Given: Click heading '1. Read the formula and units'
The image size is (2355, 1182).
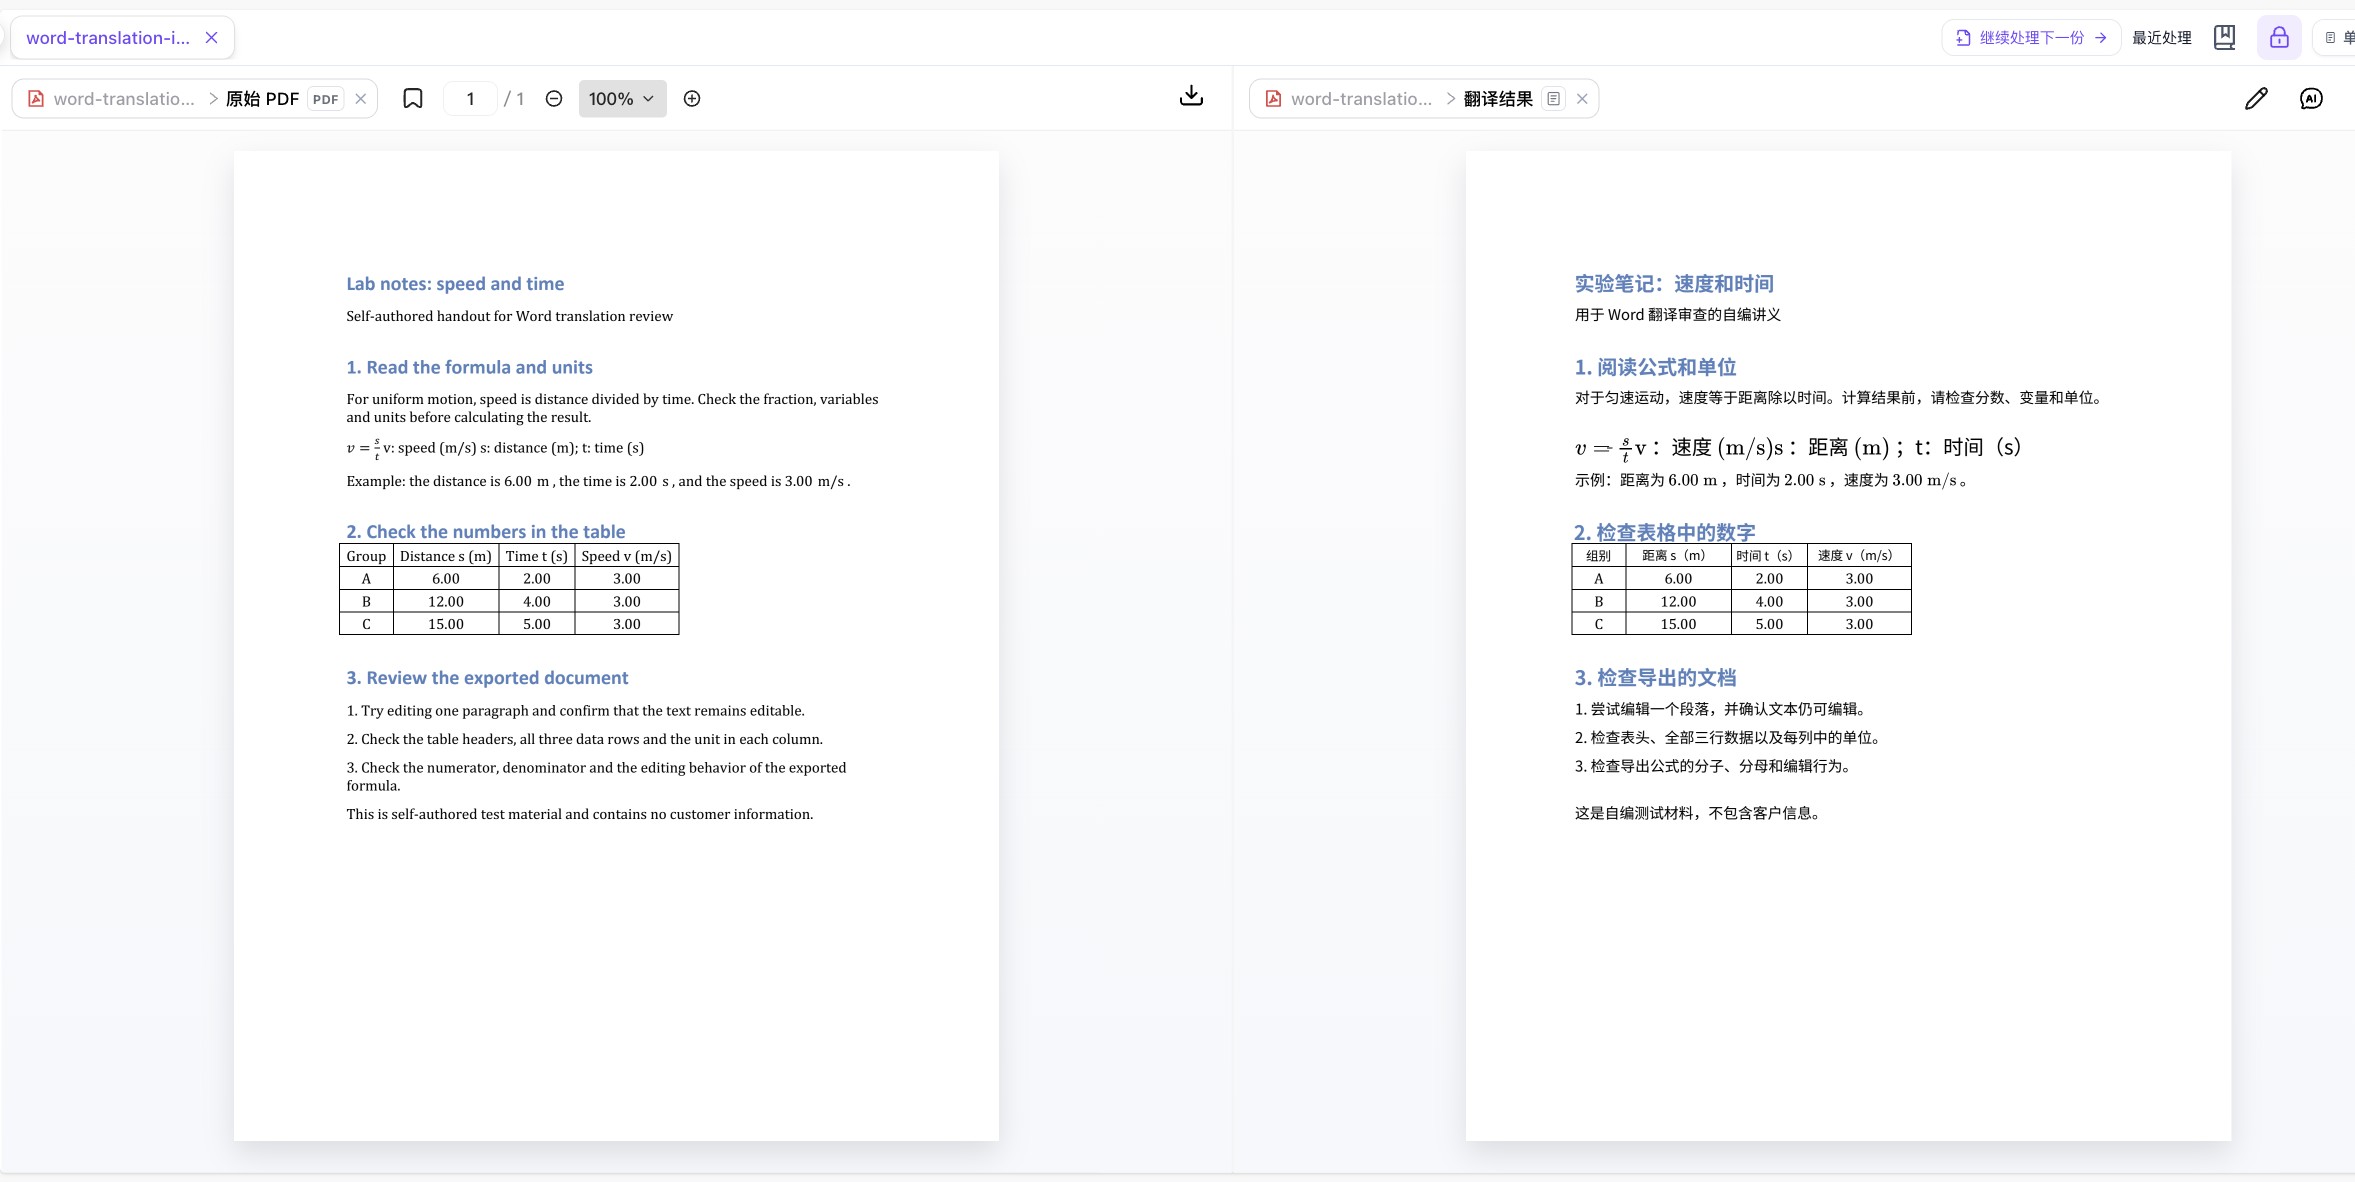Looking at the screenshot, I should point(469,367).
